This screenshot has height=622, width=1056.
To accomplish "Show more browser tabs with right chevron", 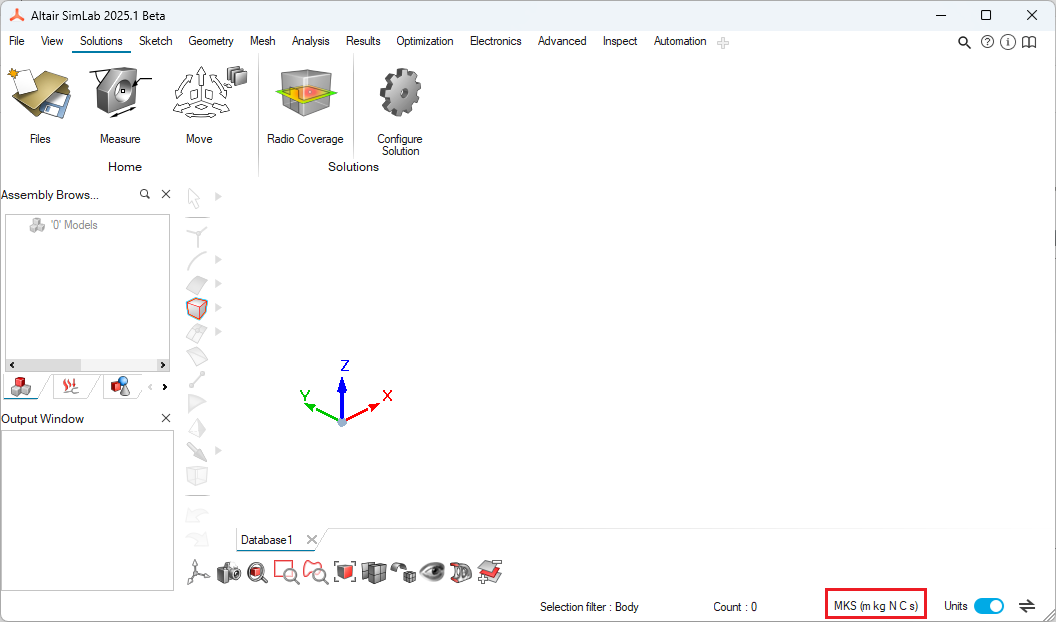I will pyautogui.click(x=165, y=387).
